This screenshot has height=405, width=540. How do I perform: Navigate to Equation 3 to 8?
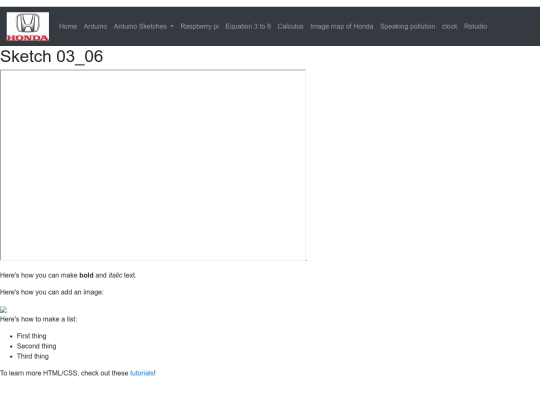point(248,27)
